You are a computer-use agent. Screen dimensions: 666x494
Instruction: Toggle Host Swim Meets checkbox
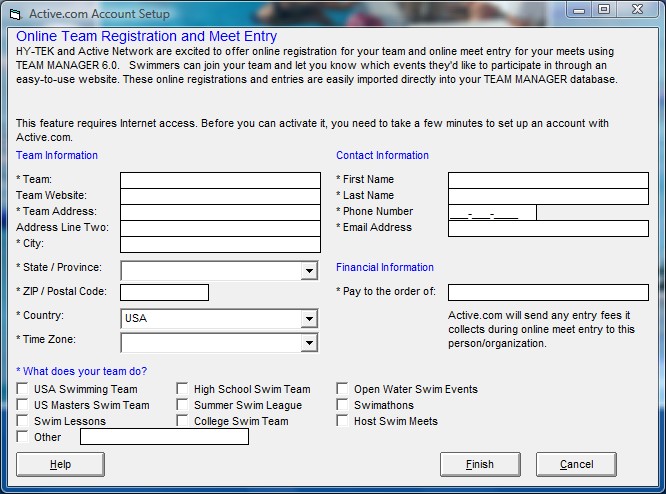[x=342, y=421]
